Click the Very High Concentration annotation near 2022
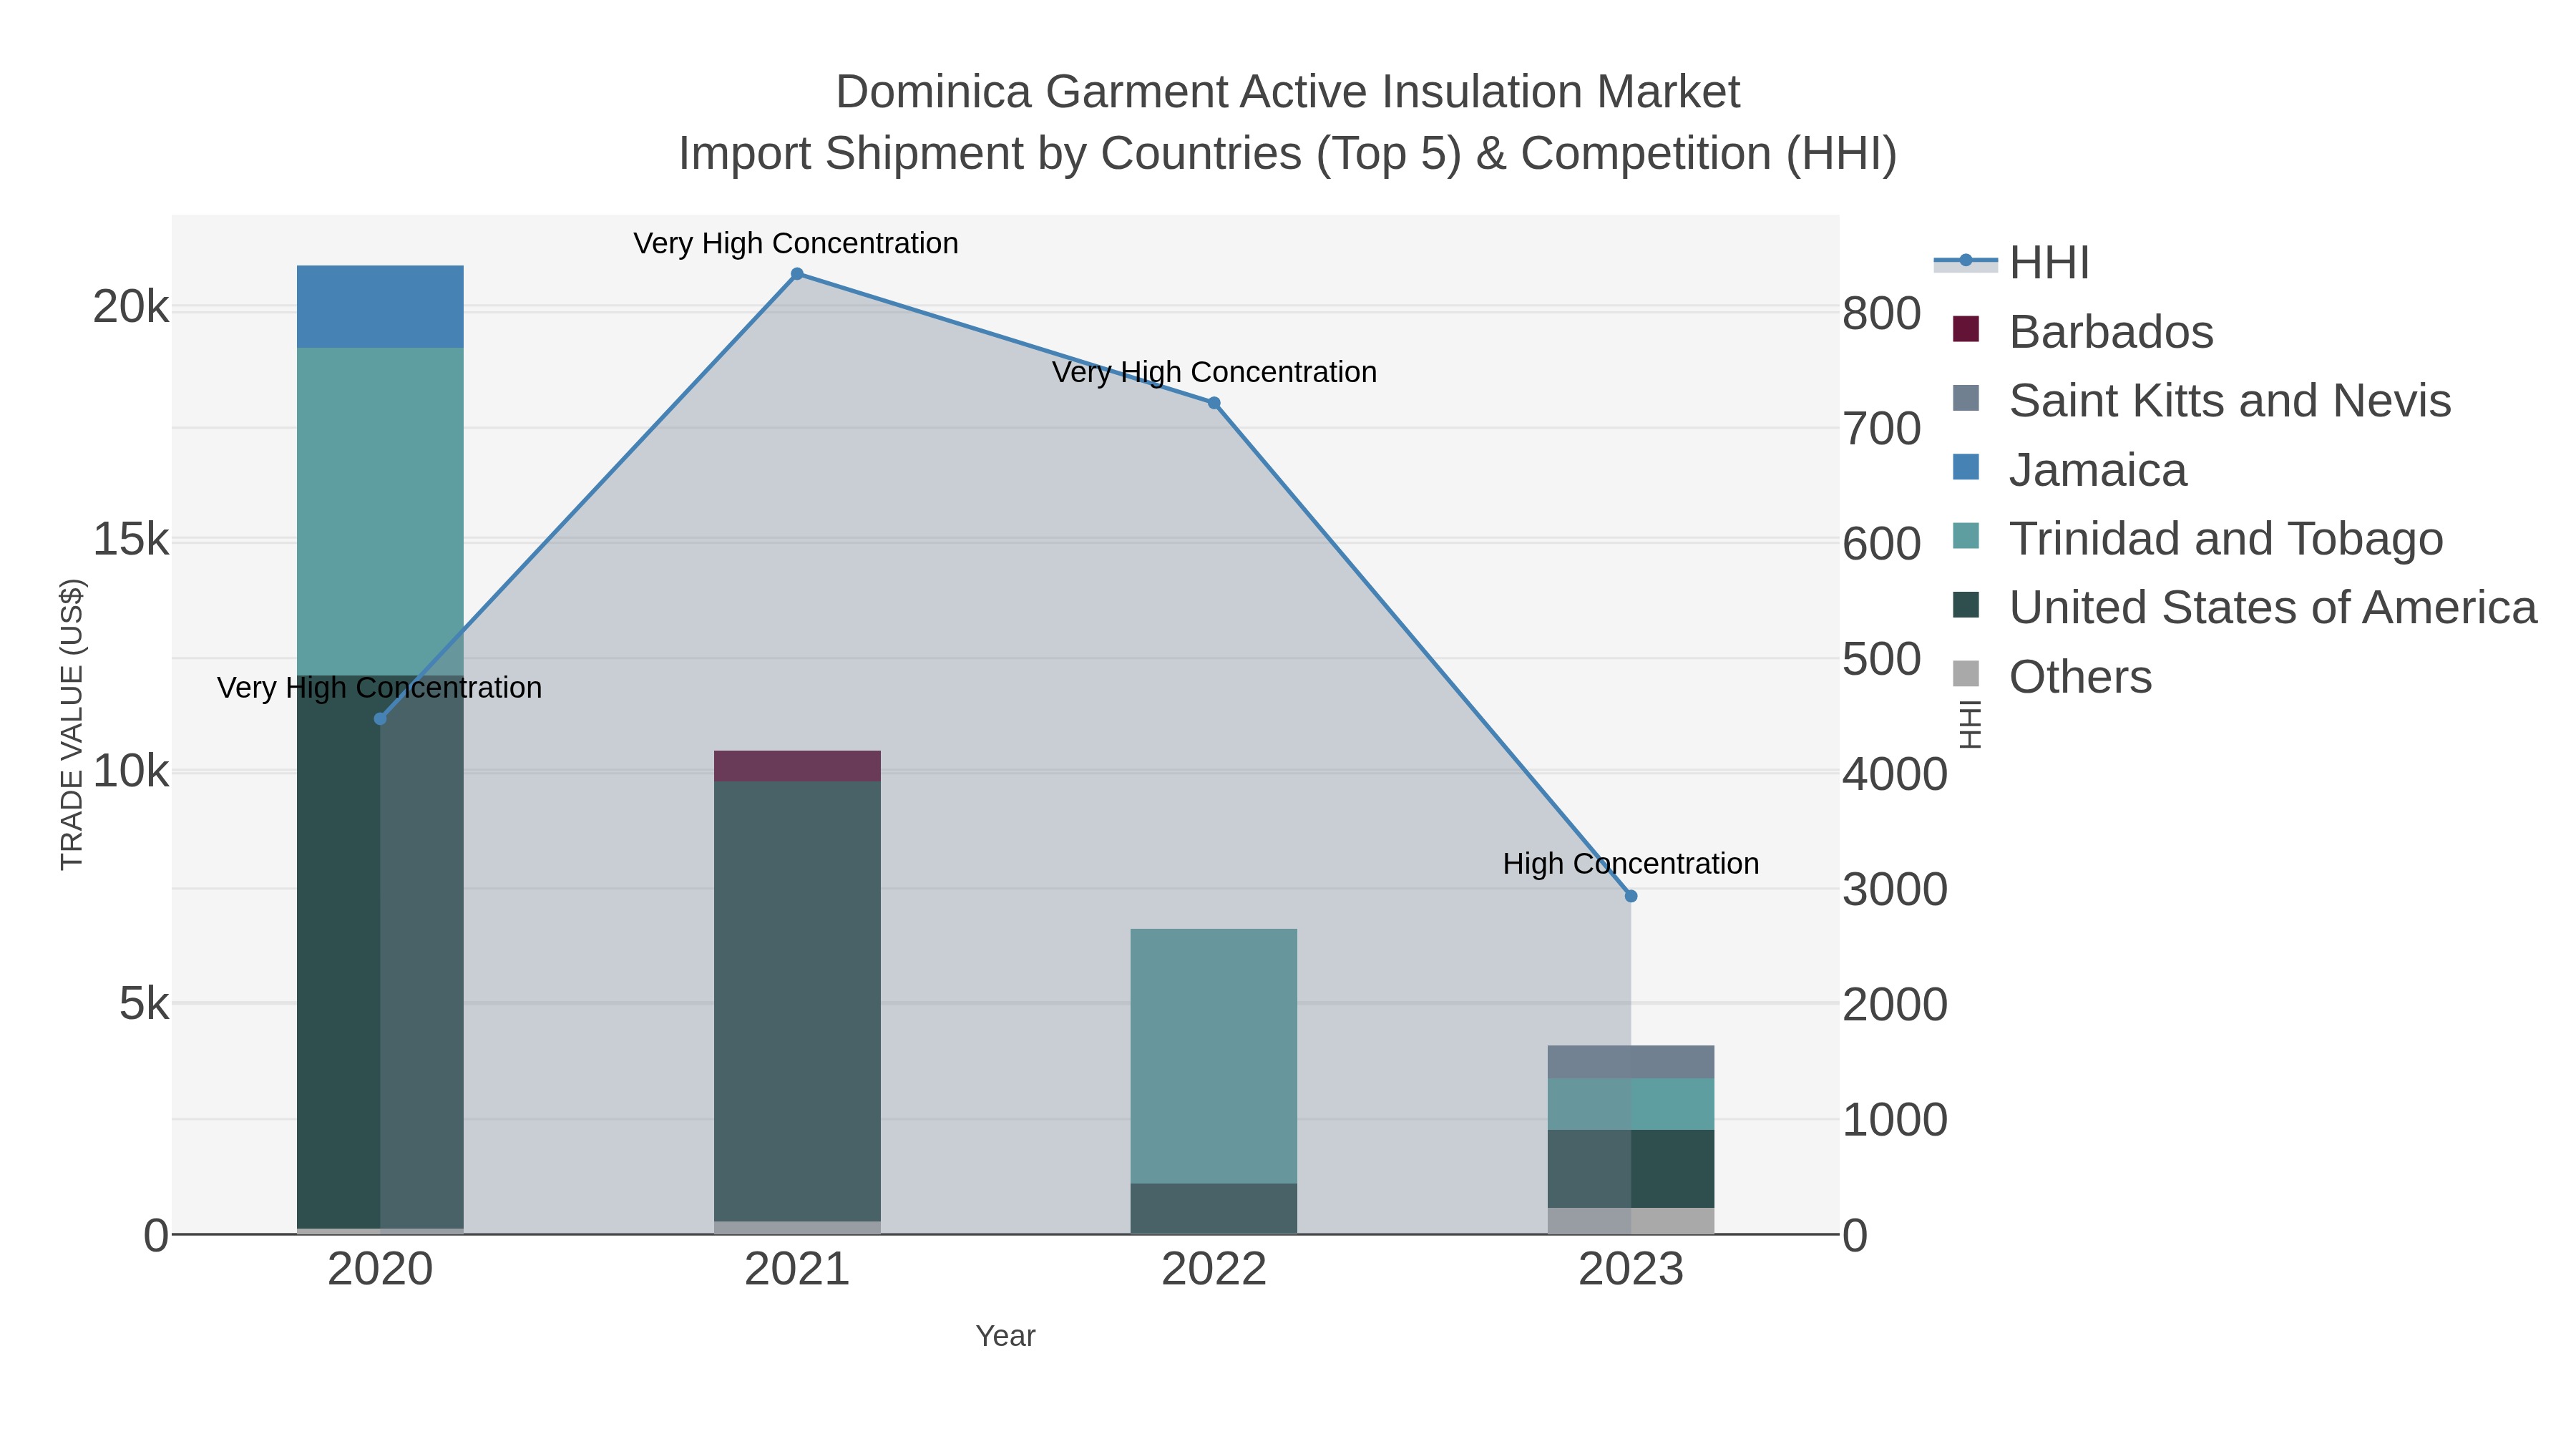This screenshot has width=2576, height=1449. point(1214,372)
